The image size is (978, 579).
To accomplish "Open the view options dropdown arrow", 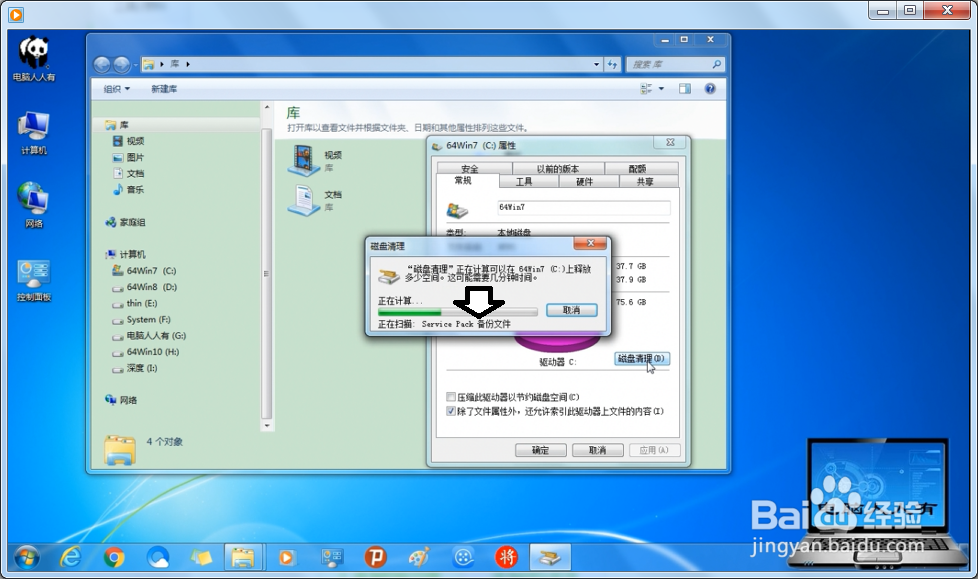I will pos(661,89).
